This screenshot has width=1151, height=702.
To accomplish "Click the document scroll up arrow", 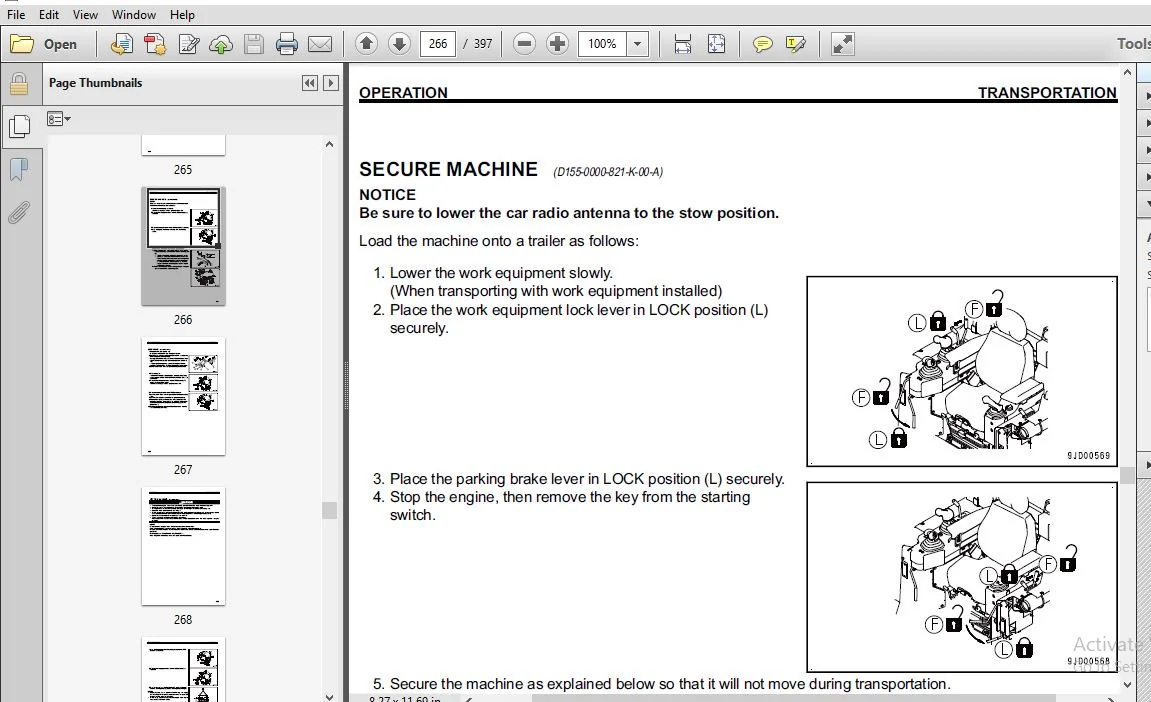I will (x=1128, y=72).
